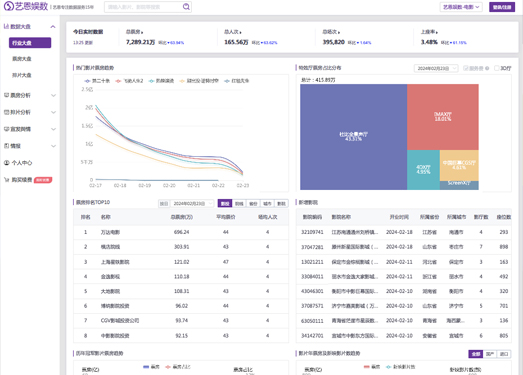Expand the 情报 sidebar section

(53, 146)
